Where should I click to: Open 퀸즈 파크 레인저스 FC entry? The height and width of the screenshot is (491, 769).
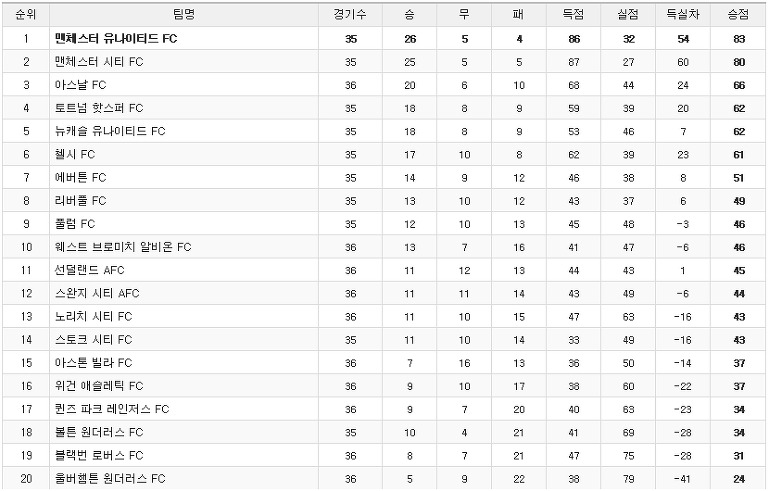(x=112, y=409)
